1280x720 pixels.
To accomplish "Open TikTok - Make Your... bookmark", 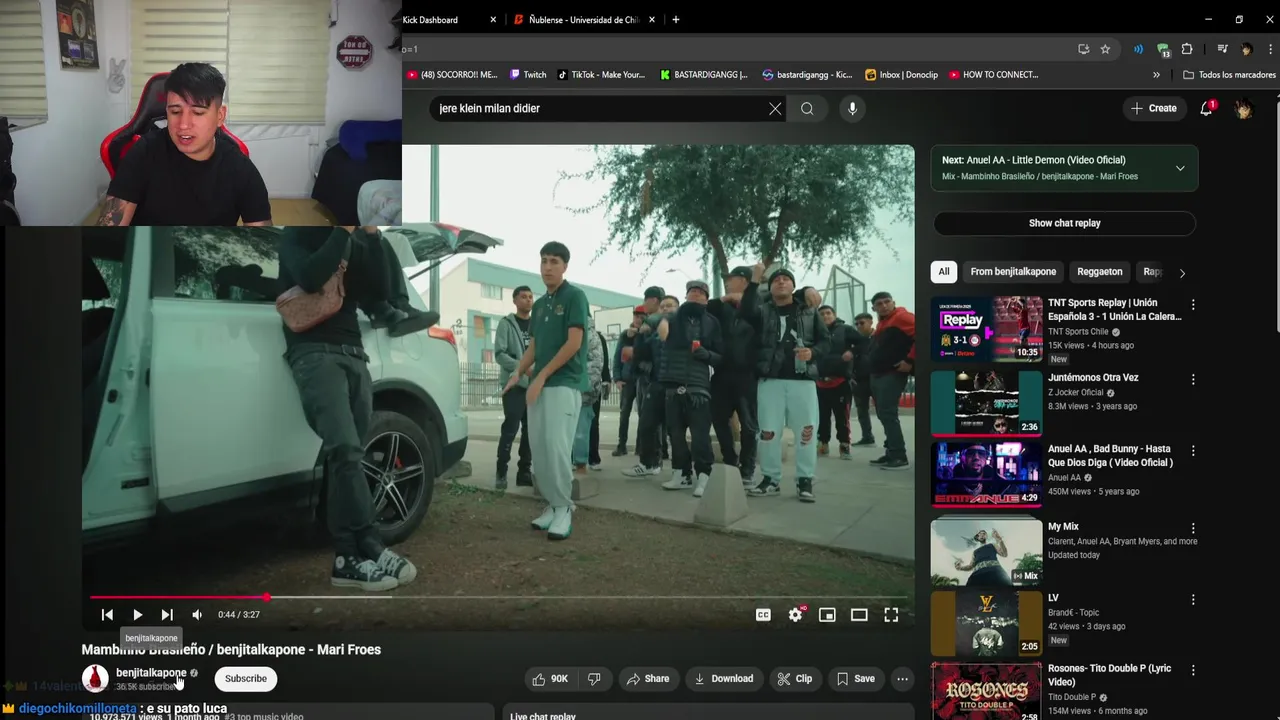I will tap(601, 75).
